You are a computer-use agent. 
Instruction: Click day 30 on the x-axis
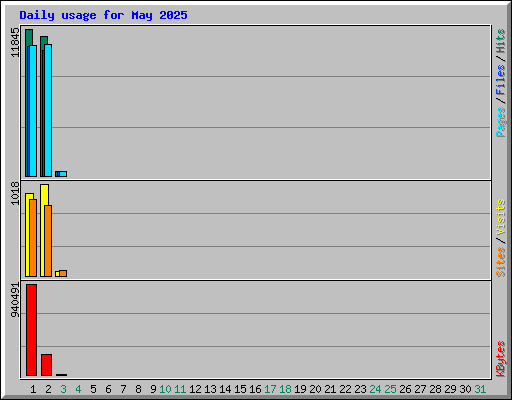click(x=465, y=389)
